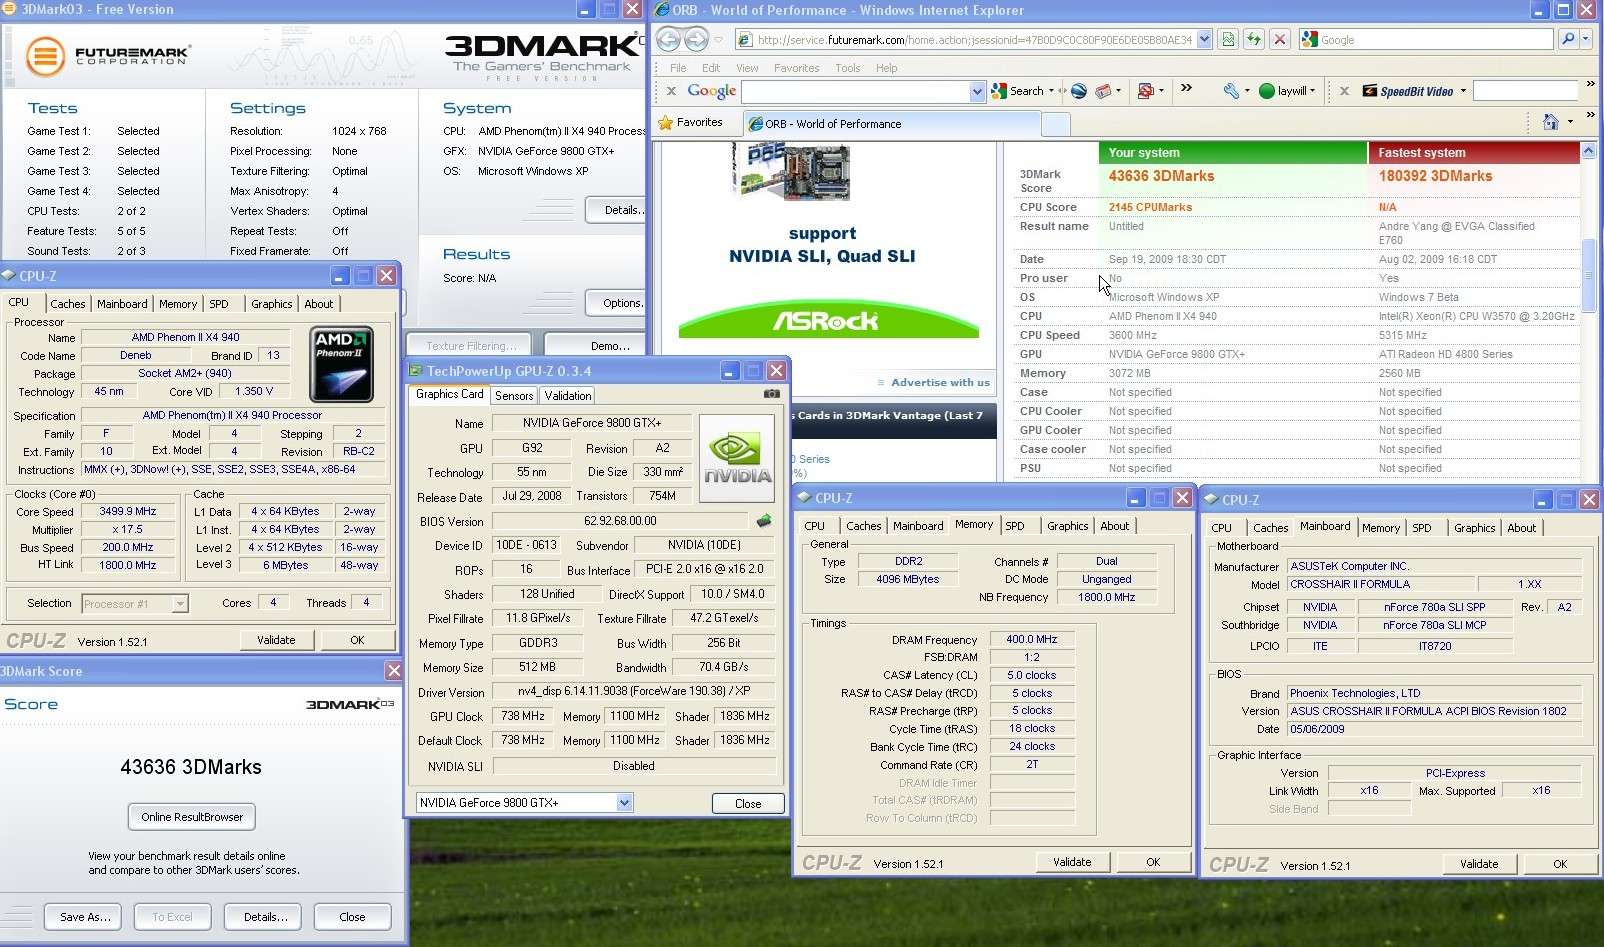Close the Google toolbar with its X
1604x947 pixels.
click(x=671, y=91)
